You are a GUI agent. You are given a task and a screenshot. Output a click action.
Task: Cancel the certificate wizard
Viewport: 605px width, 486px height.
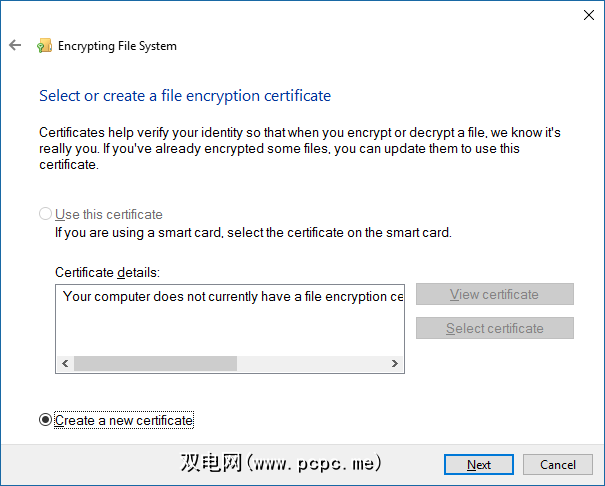point(558,464)
